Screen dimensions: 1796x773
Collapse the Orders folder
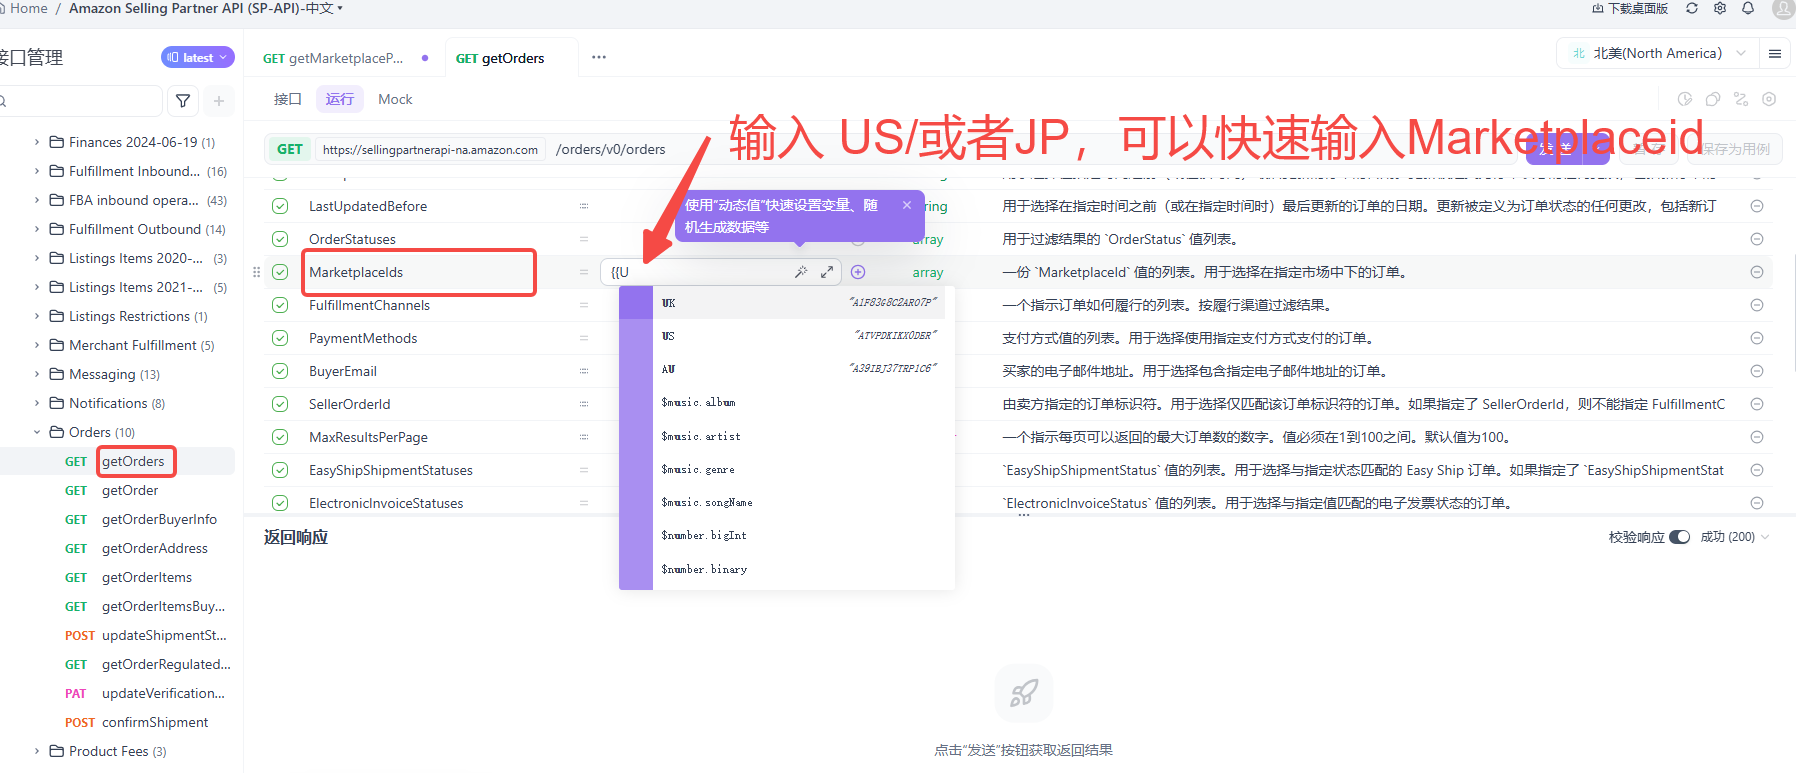tap(37, 432)
